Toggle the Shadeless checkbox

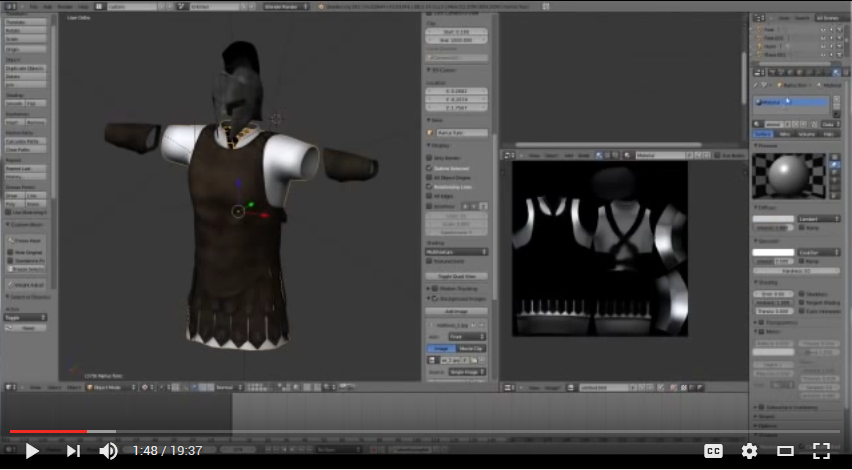pyautogui.click(x=802, y=294)
